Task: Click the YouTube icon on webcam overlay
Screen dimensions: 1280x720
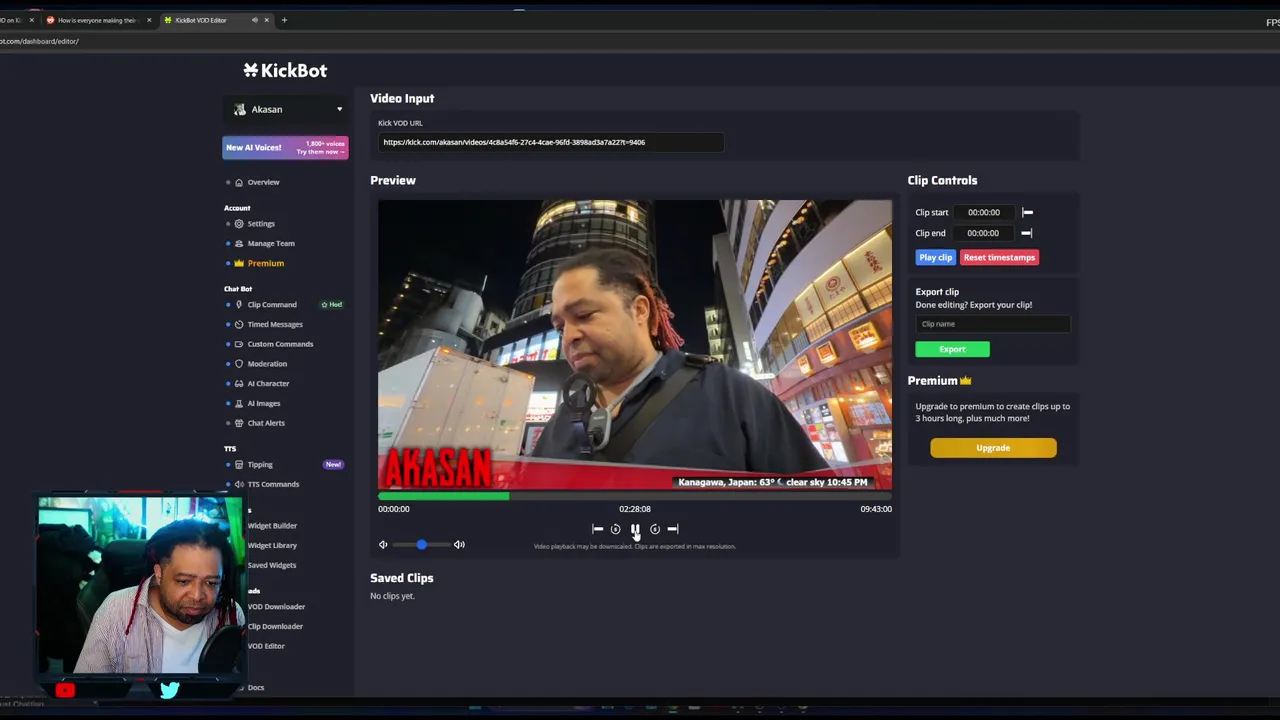Action: tap(66, 689)
